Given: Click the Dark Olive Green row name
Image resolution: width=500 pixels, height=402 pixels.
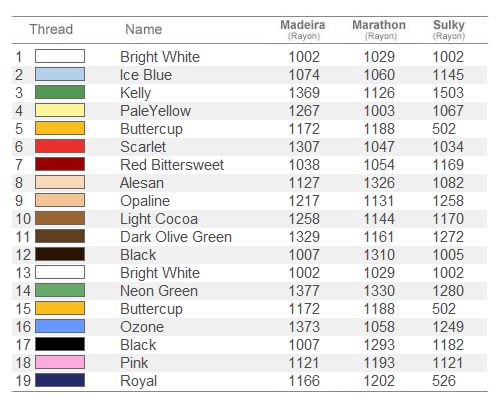Looking at the screenshot, I should tap(176, 237).
